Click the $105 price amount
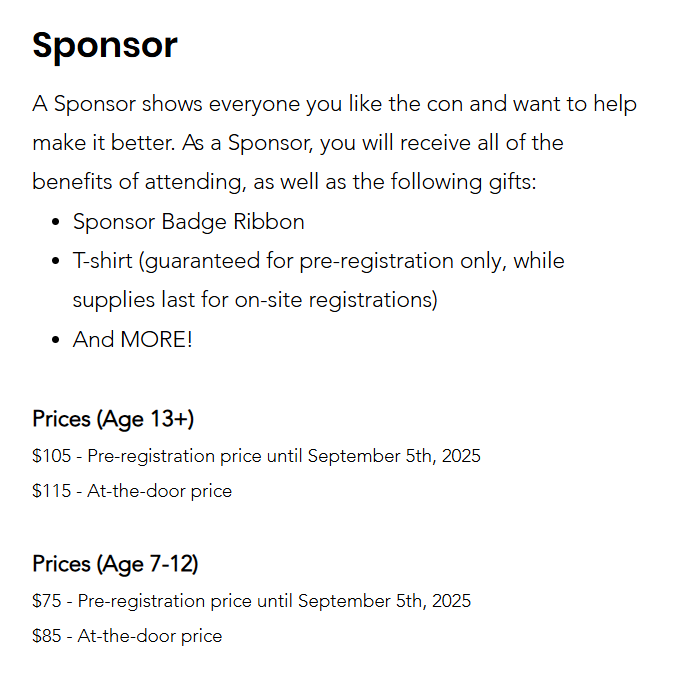Viewport: 697px width, 689px height. (x=52, y=456)
